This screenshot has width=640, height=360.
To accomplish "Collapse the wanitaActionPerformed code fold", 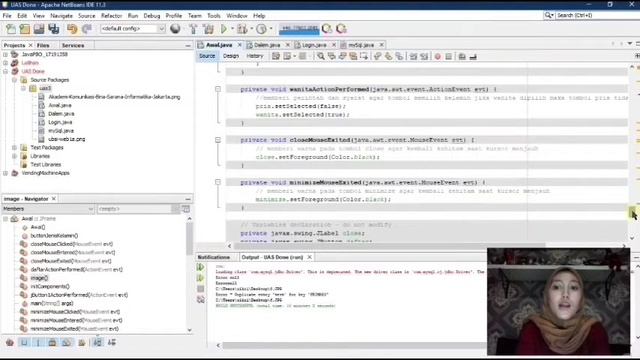I will [x=218, y=89].
